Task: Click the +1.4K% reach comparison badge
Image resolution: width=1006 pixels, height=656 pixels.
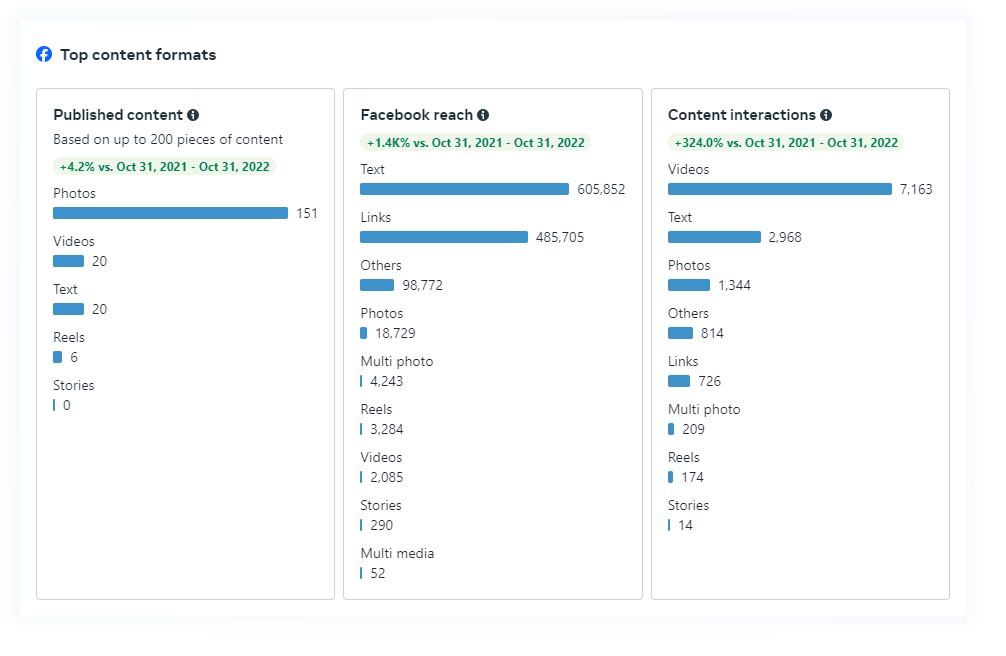Action: click(x=475, y=143)
